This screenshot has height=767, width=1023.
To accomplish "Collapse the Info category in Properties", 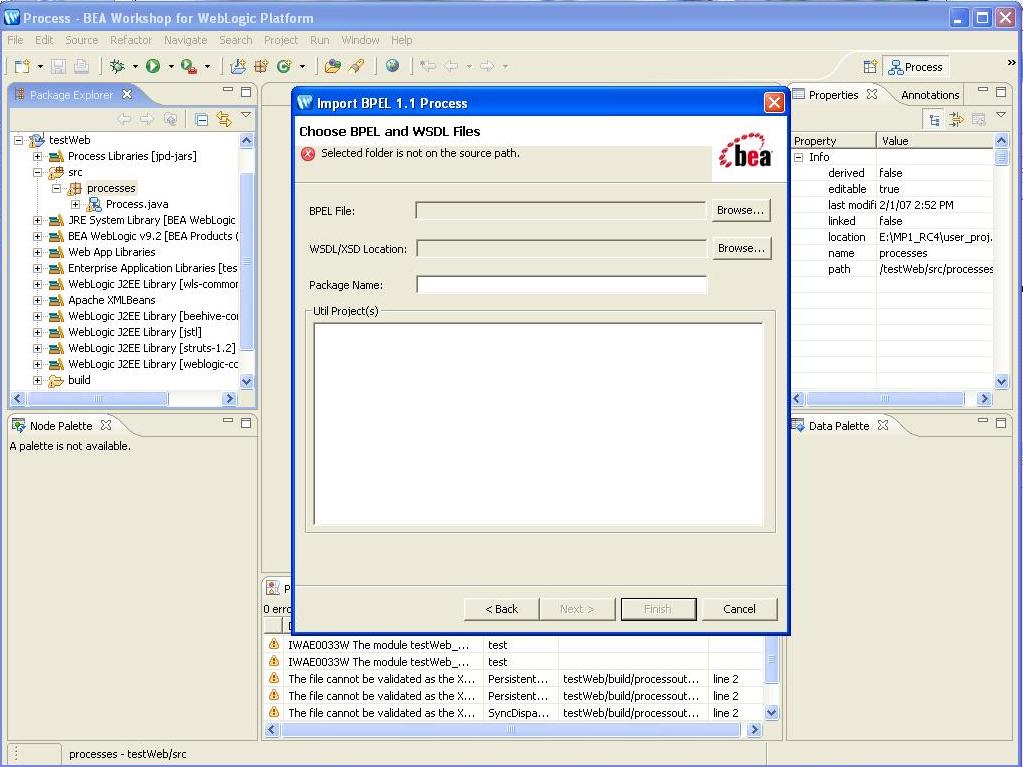I will 799,157.
